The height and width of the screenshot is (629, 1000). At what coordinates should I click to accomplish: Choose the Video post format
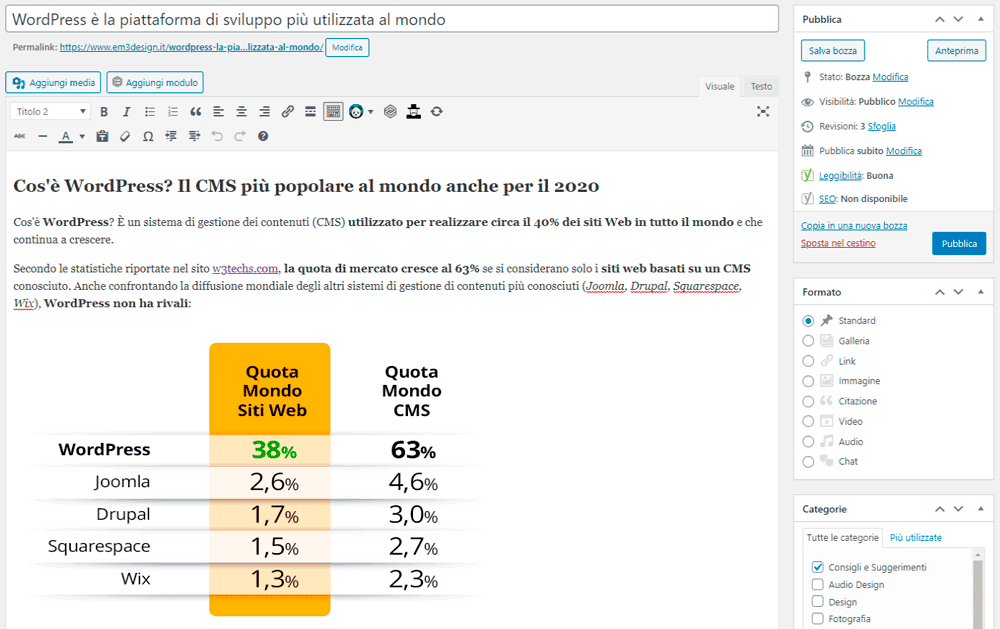pos(808,421)
